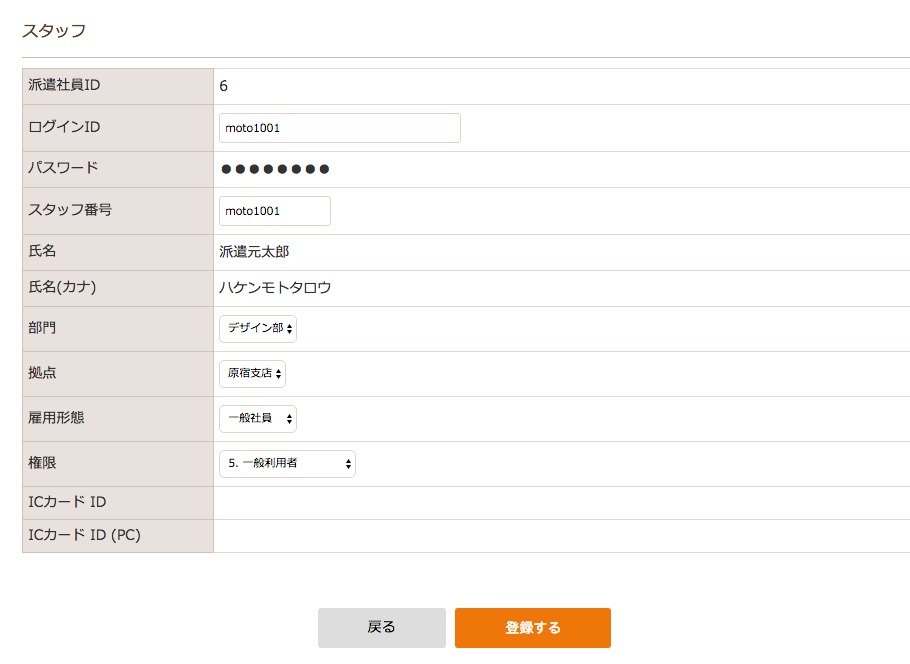Screen dimensions: 910x664
Task: Click the 派遣社員ID value 6
Action: click(x=223, y=86)
